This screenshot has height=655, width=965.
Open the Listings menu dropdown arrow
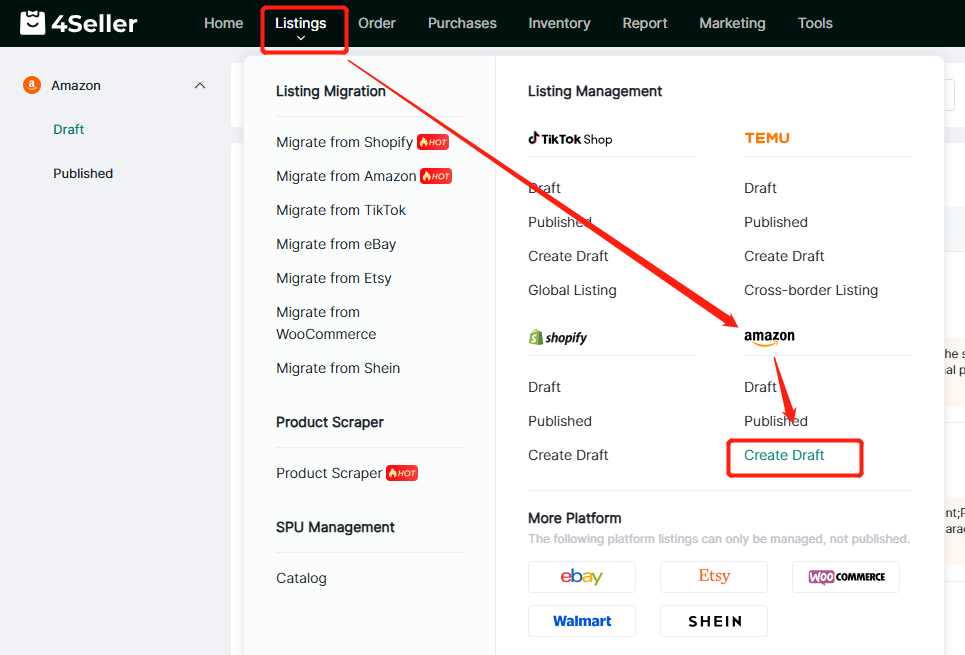point(301,38)
